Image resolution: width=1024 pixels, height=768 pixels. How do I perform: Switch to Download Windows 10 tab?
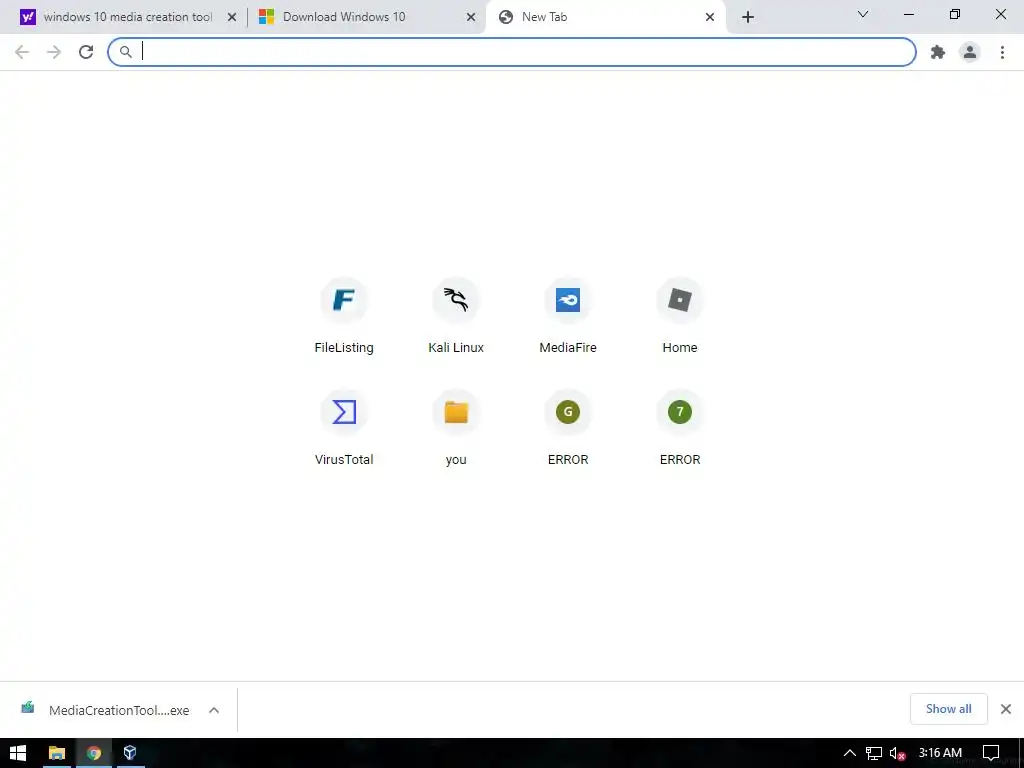[368, 18]
